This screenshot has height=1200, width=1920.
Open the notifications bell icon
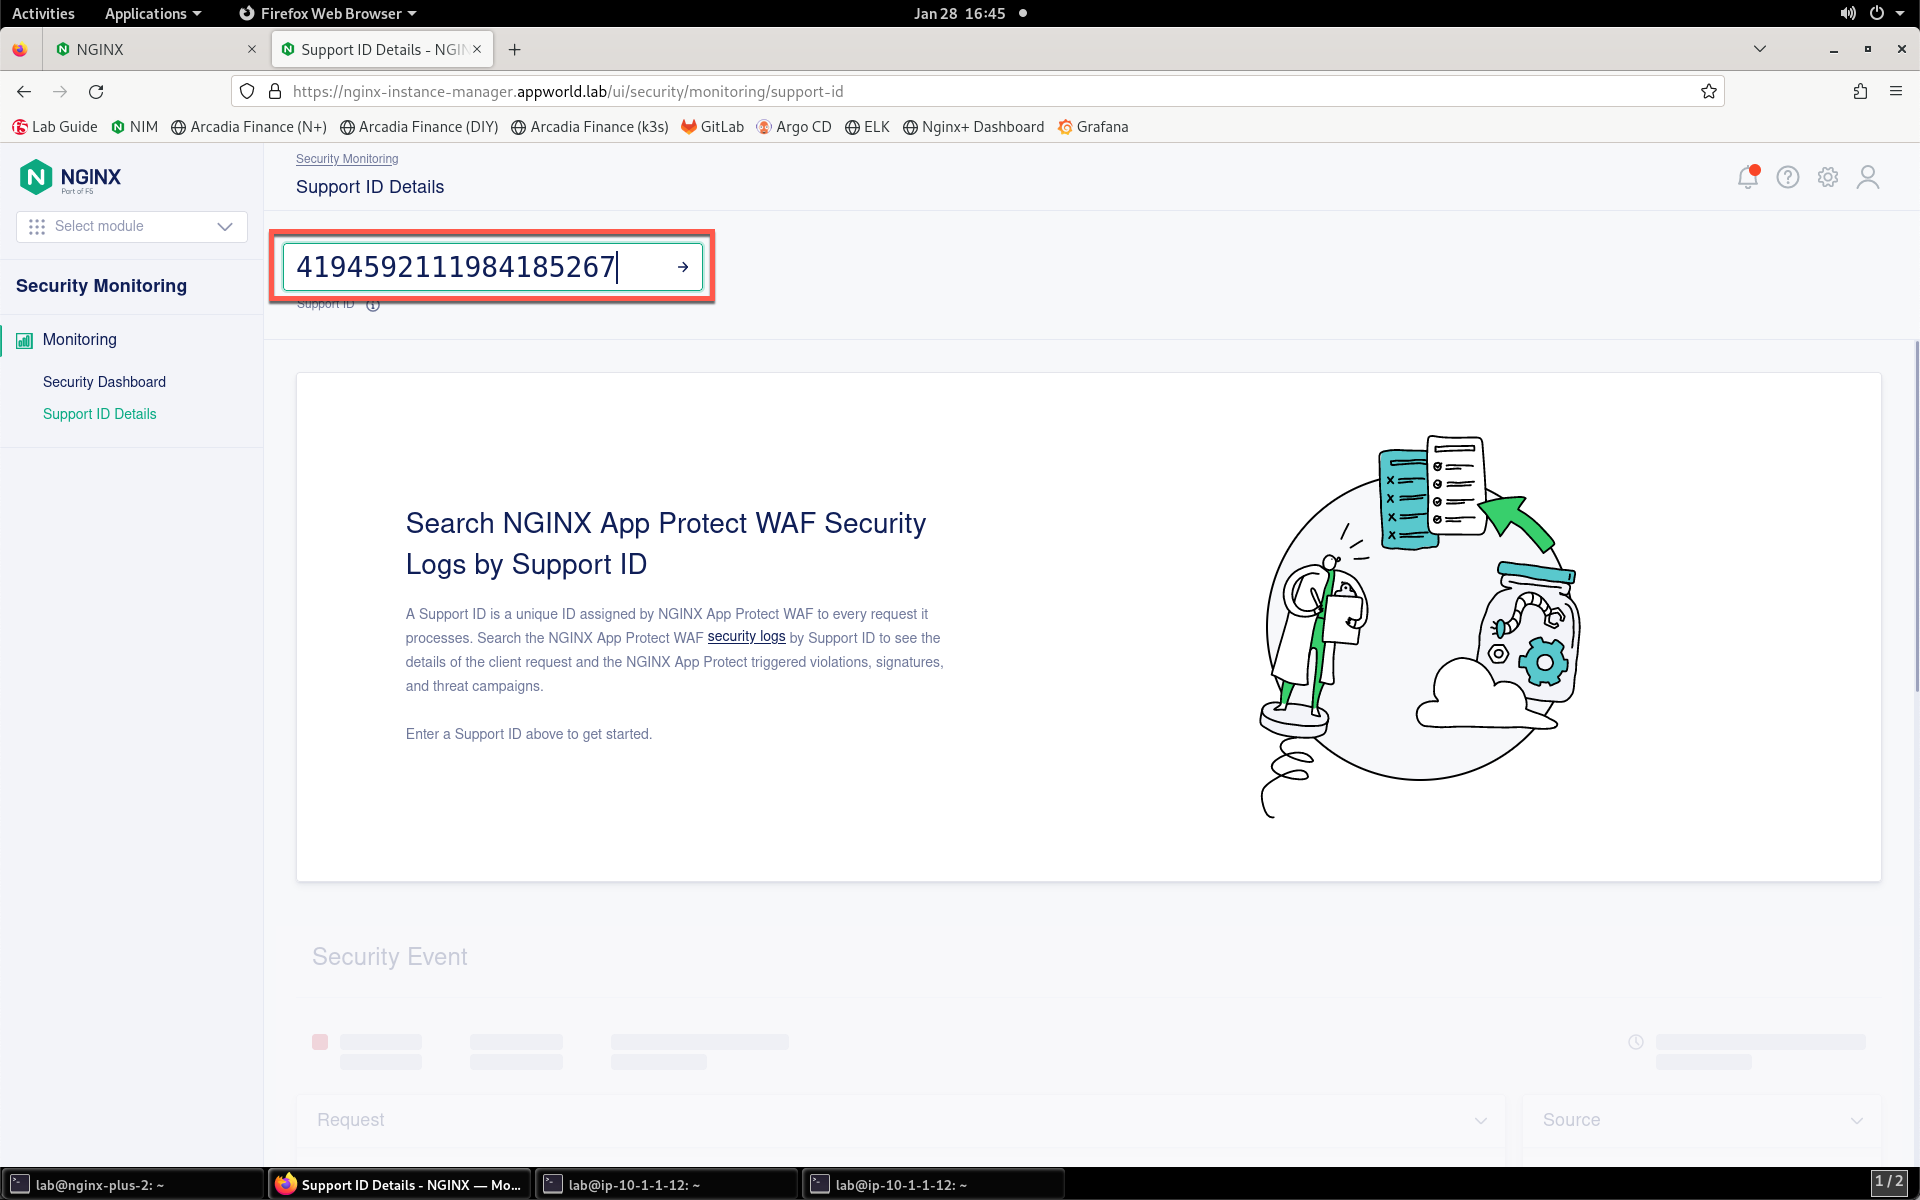(1747, 177)
